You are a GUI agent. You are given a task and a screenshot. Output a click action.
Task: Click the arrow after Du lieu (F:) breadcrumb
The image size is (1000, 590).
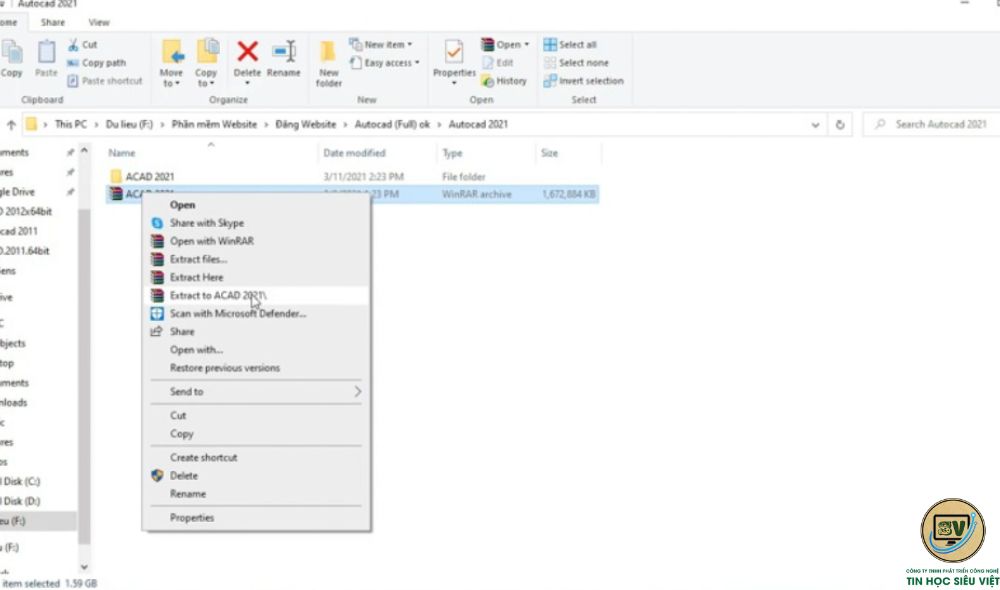162,124
